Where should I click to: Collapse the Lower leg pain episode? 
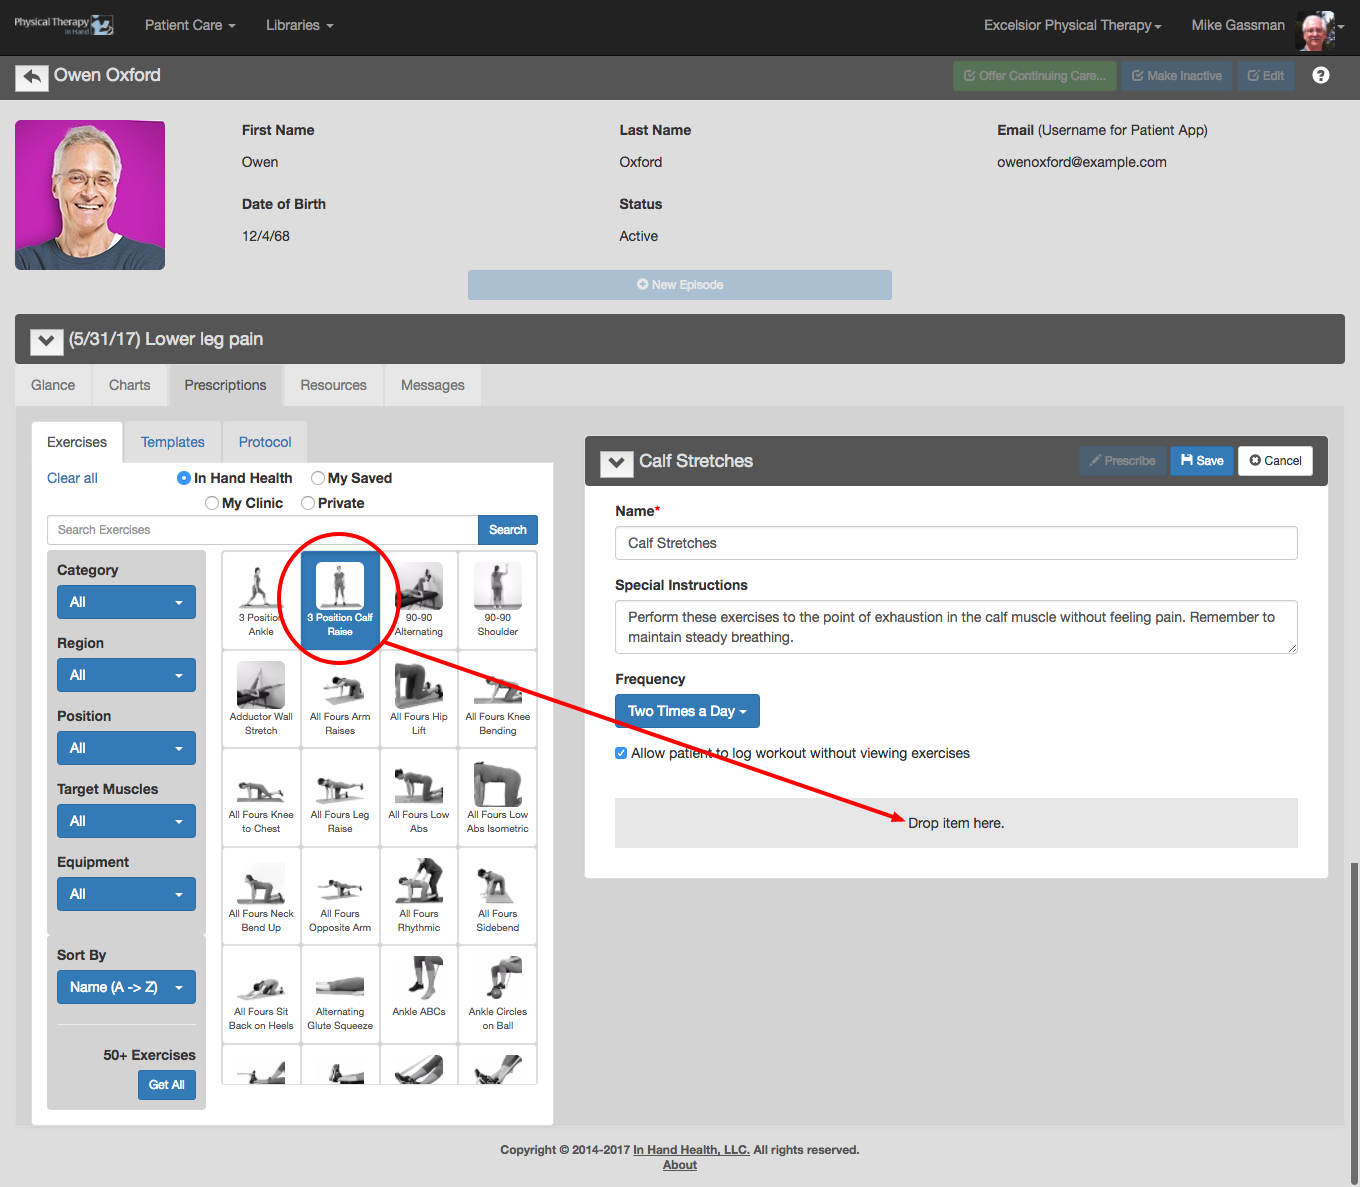point(46,341)
